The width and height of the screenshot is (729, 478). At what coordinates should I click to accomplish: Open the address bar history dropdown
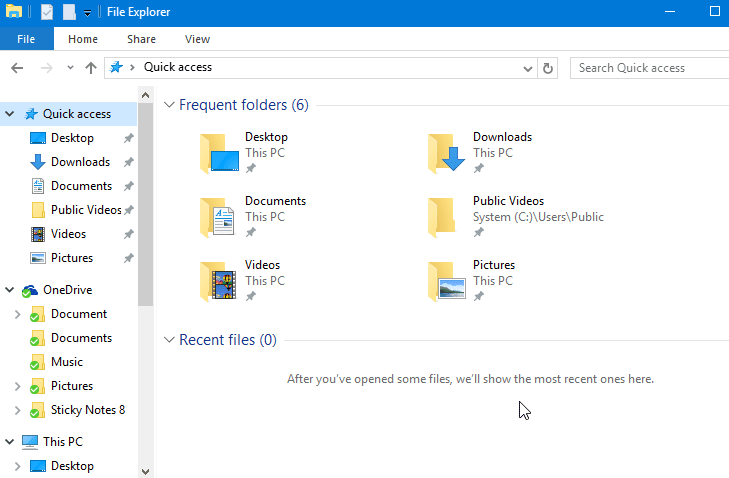(529, 68)
